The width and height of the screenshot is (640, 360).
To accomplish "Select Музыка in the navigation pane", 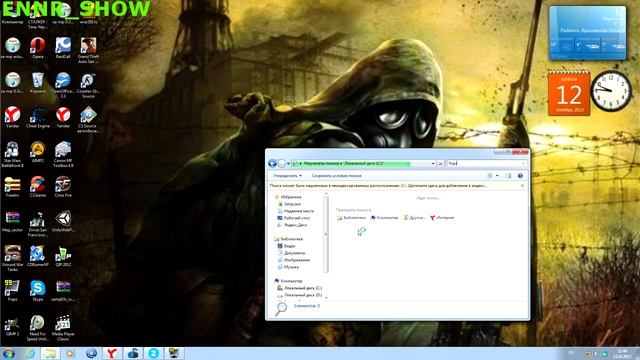I will pyautogui.click(x=291, y=267).
